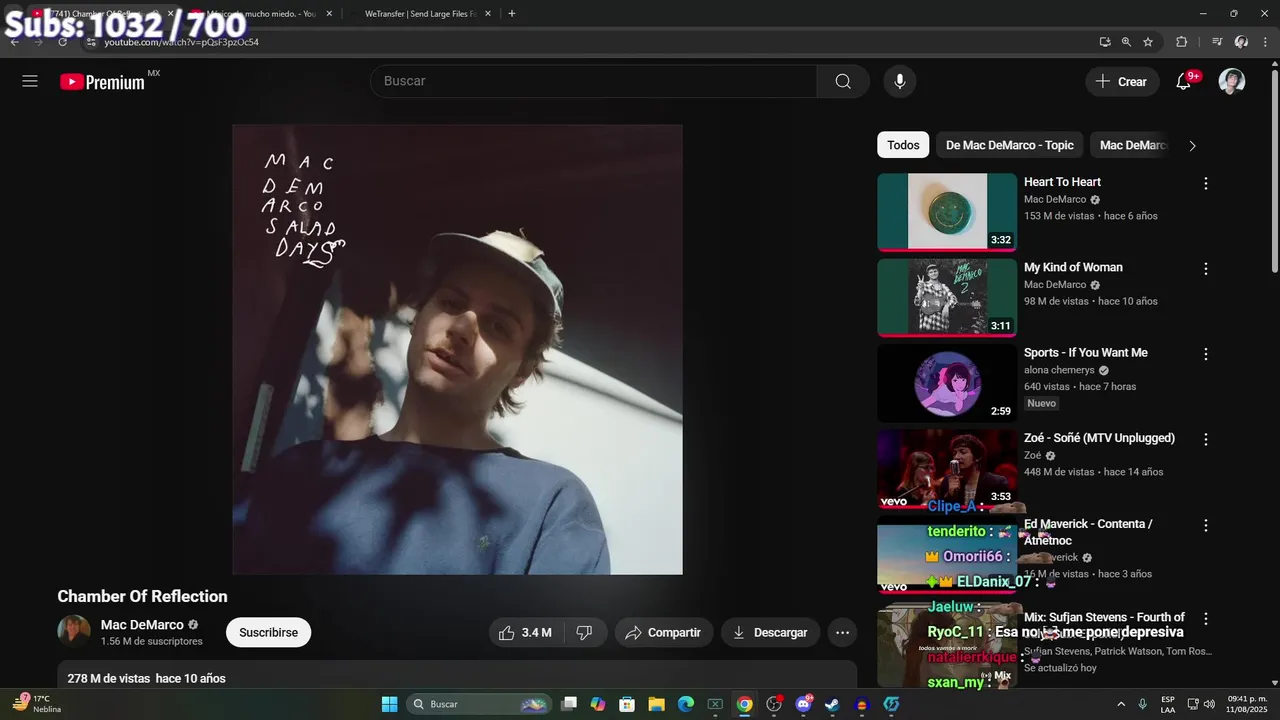1280x720 pixels.
Task: Close the WeTransfer tab
Action: (x=490, y=14)
